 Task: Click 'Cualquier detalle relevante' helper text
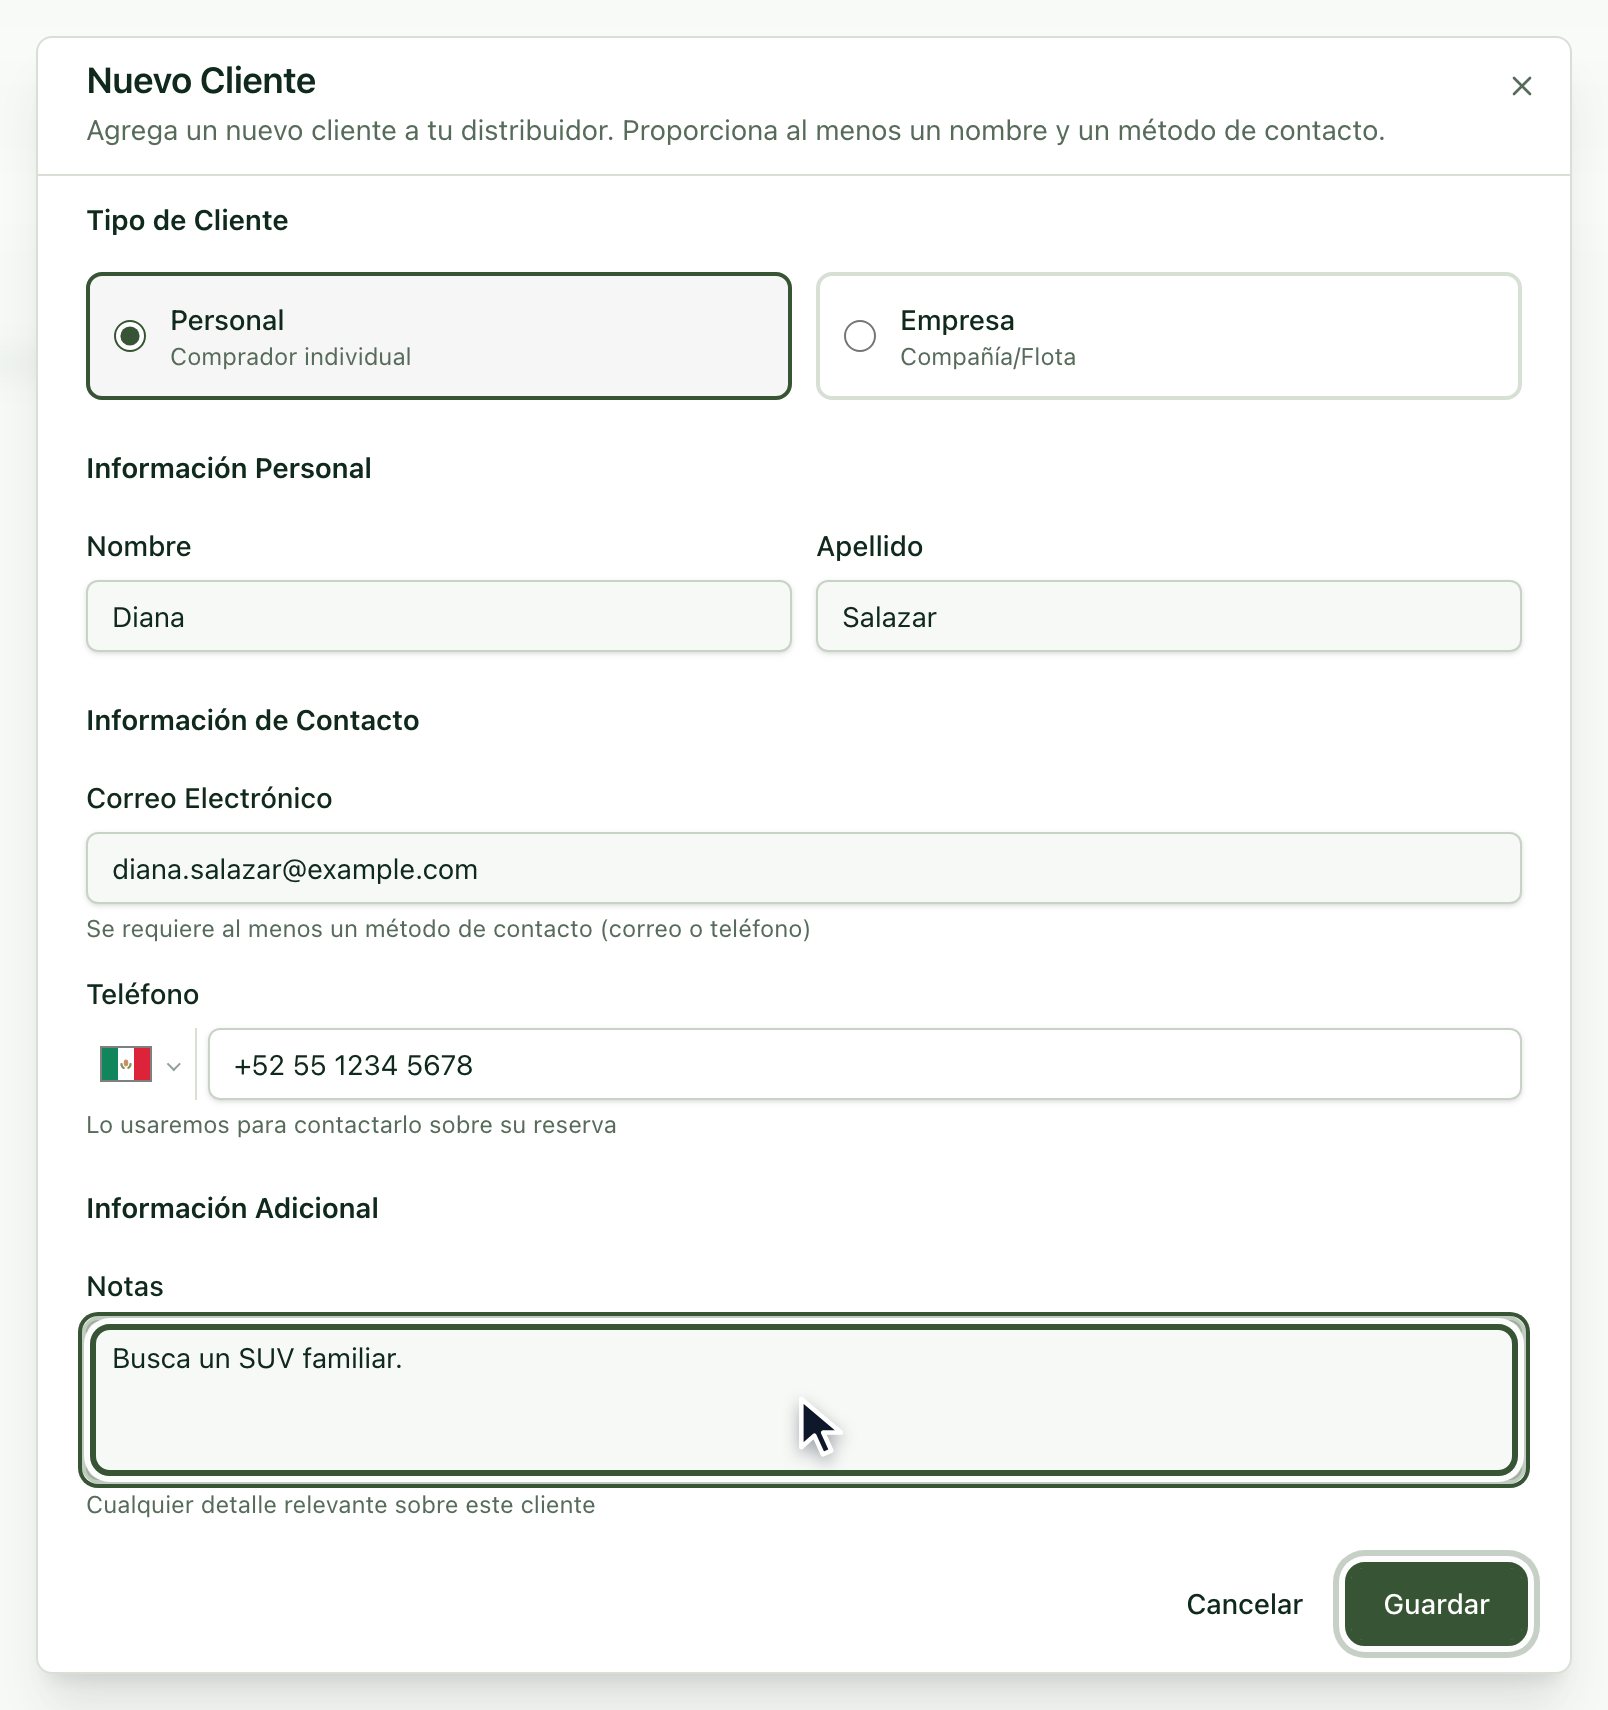pos(341,1505)
